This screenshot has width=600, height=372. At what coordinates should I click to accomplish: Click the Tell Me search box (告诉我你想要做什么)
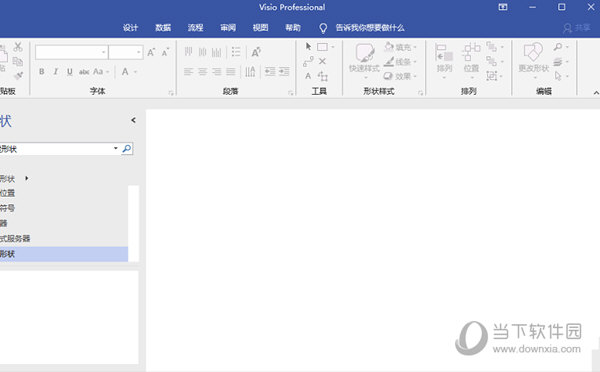tap(370, 28)
